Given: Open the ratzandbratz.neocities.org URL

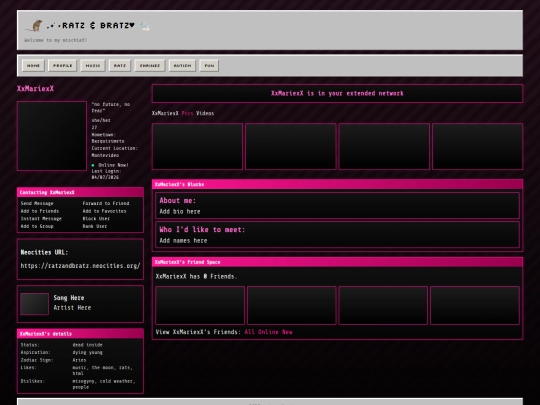Looking at the screenshot, I should pyautogui.click(x=80, y=266).
